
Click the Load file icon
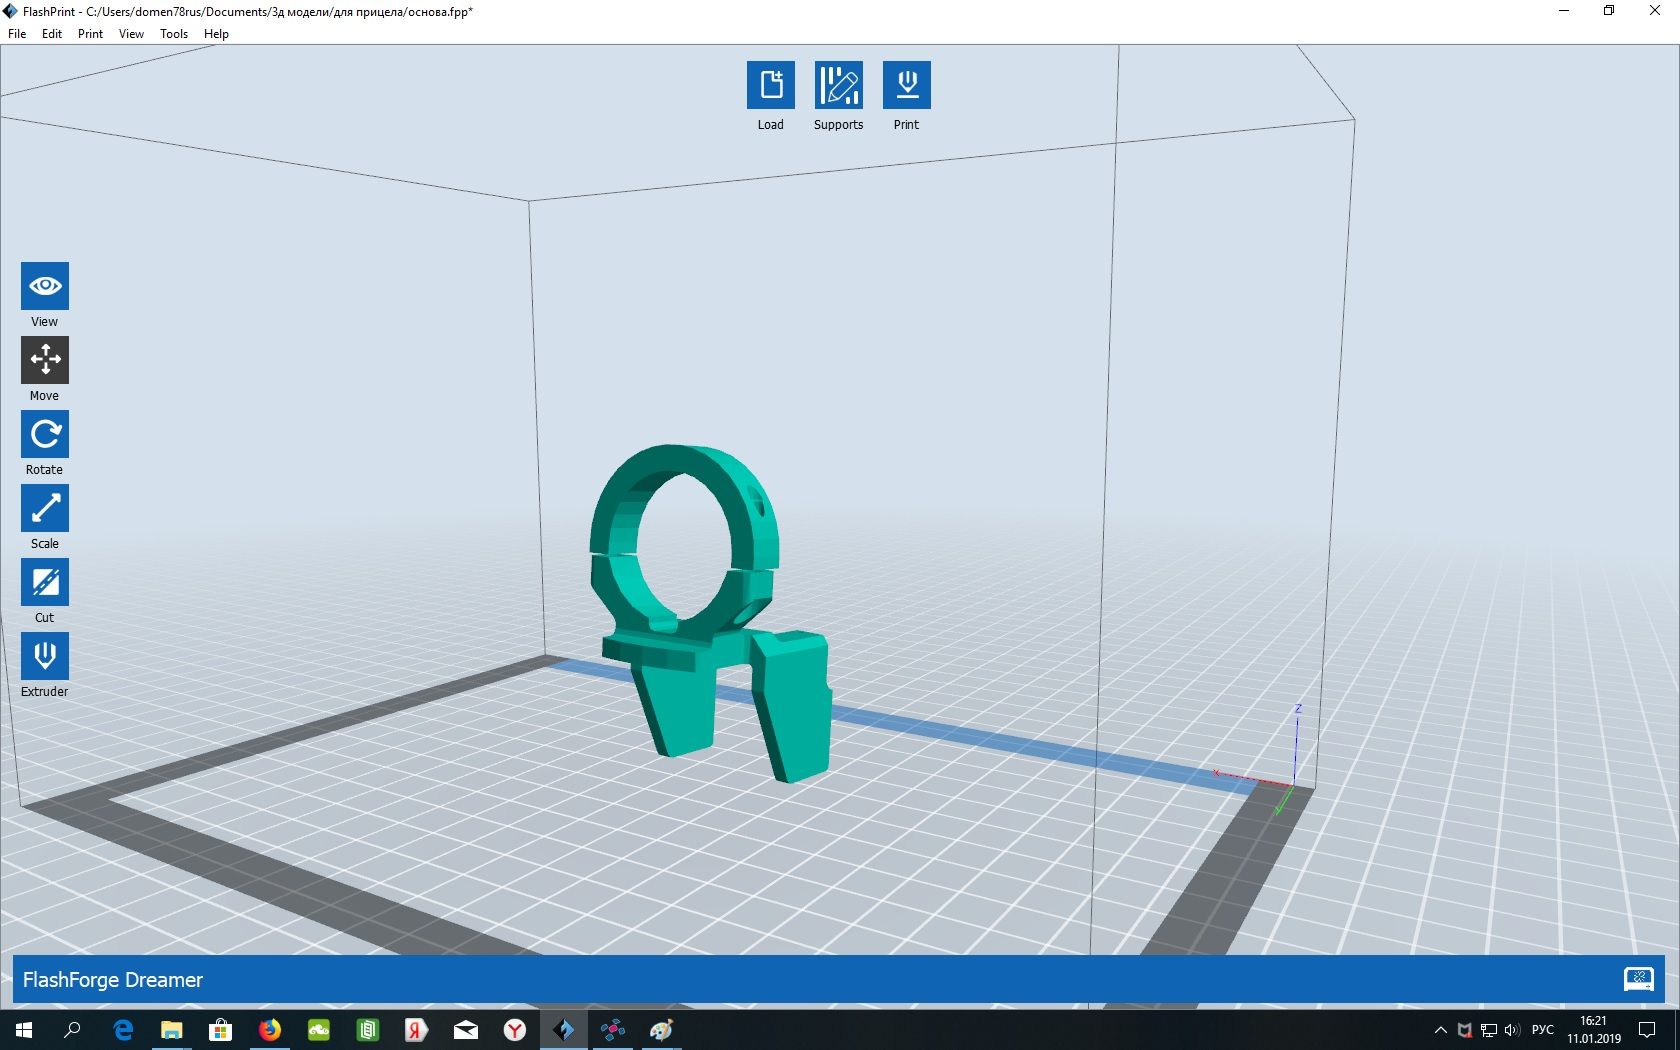click(770, 86)
